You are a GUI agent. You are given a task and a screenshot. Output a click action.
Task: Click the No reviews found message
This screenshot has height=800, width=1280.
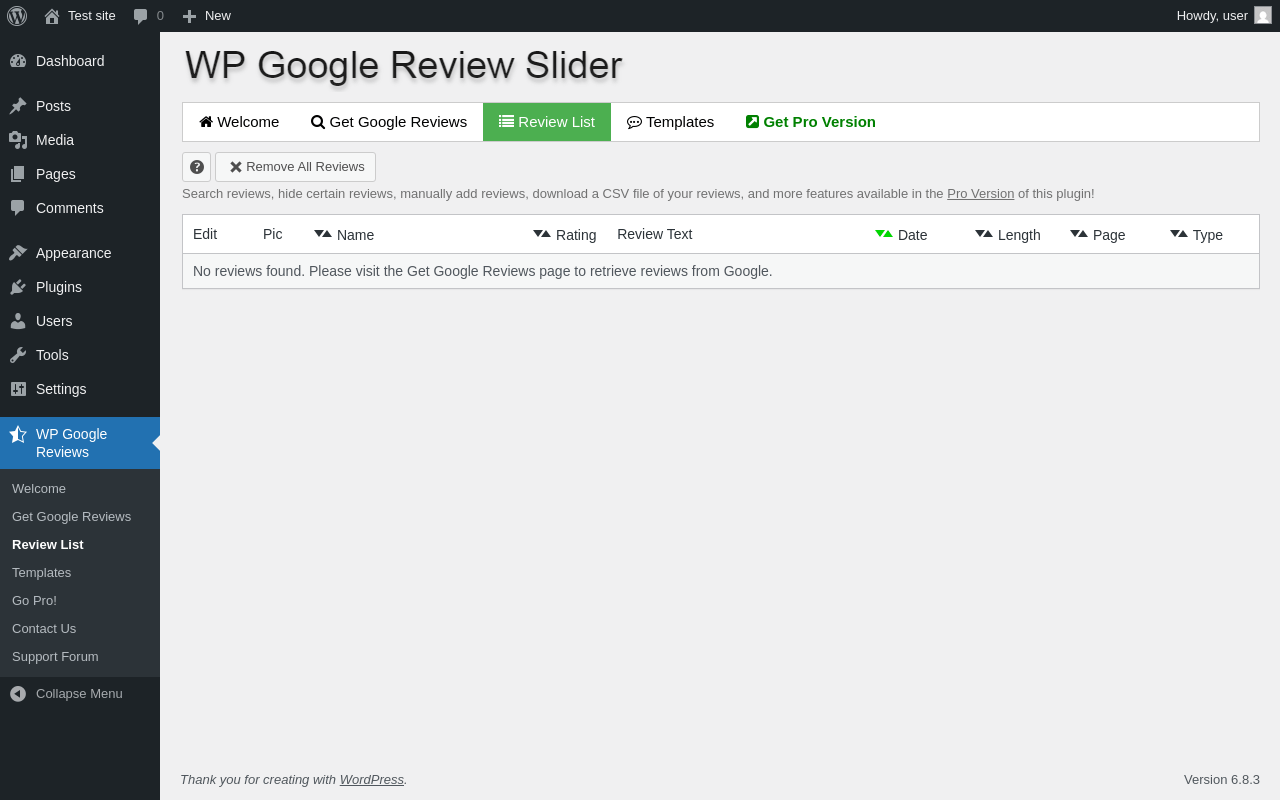(x=483, y=271)
